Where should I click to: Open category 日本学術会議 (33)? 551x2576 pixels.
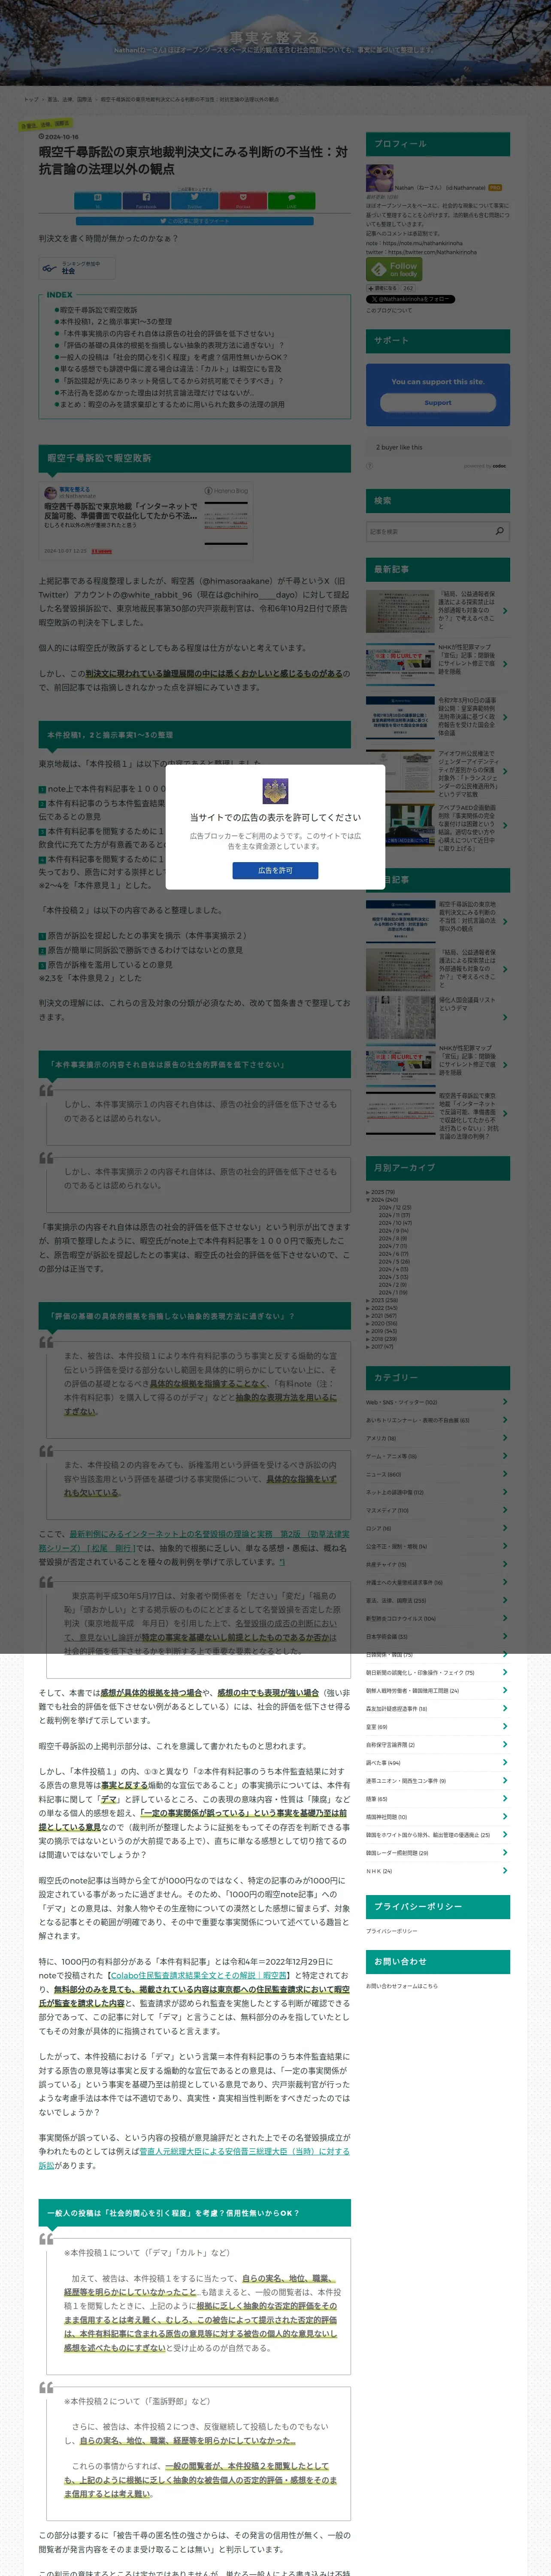[x=387, y=1636]
